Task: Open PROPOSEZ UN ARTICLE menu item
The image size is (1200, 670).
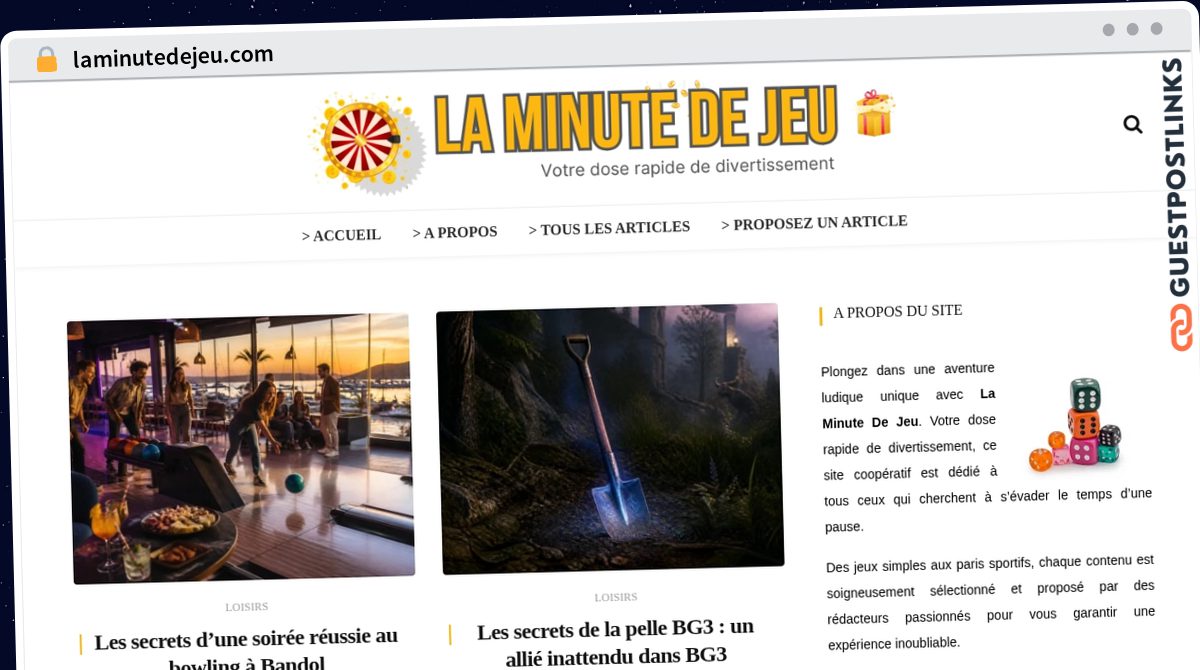Action: 814,223
